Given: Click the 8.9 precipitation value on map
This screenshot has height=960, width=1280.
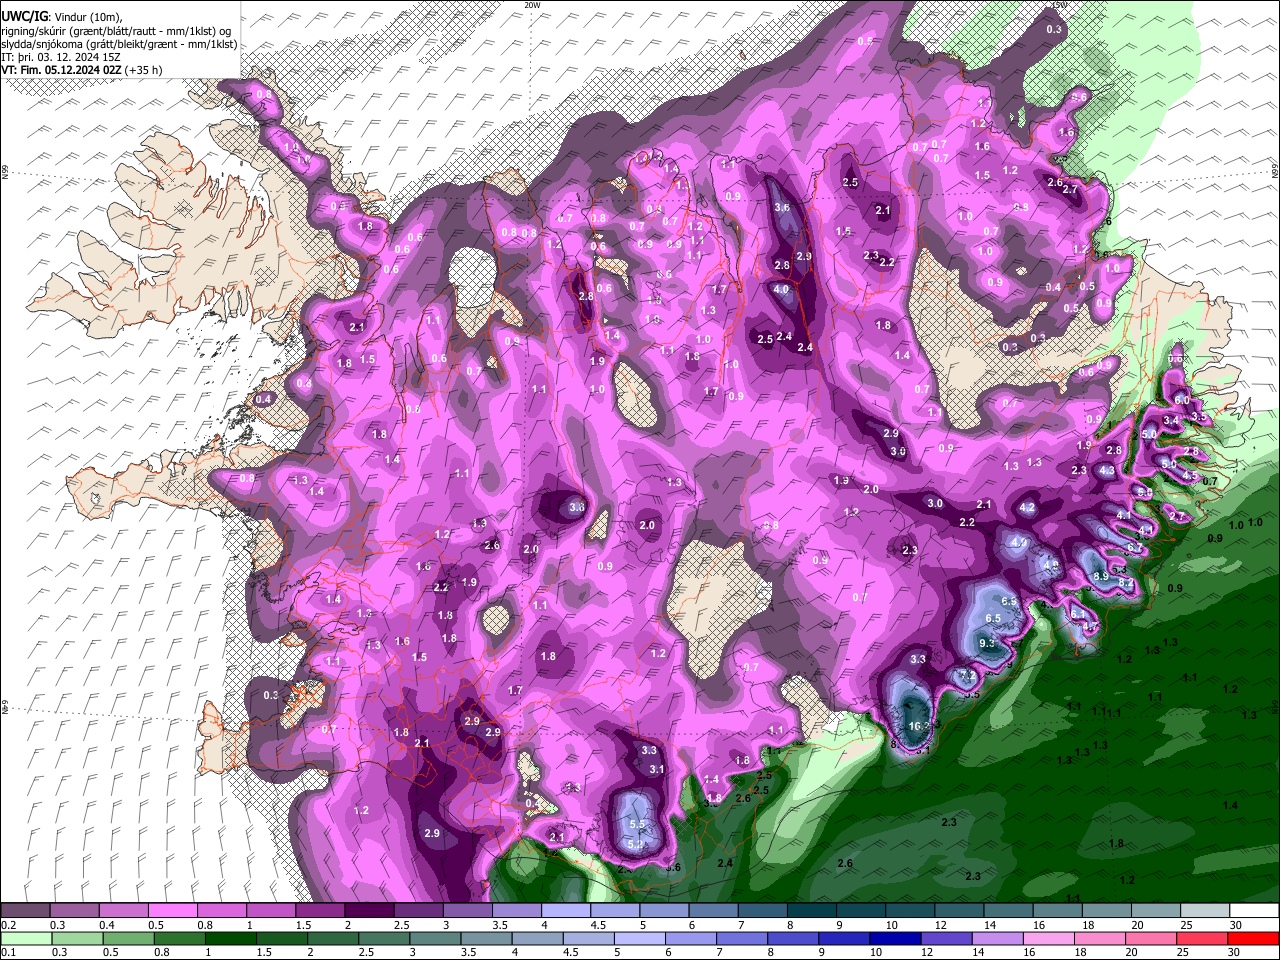Looking at the screenshot, I should click(1101, 577).
